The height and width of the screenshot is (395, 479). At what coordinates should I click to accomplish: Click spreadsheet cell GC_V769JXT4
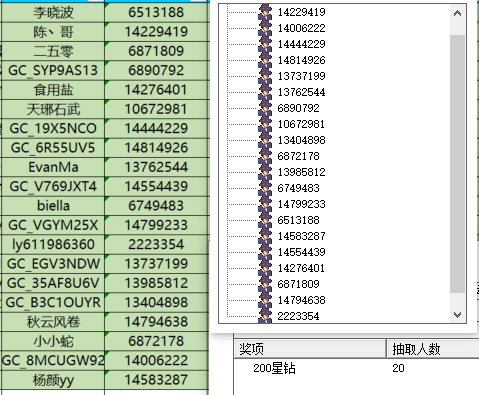click(x=53, y=187)
